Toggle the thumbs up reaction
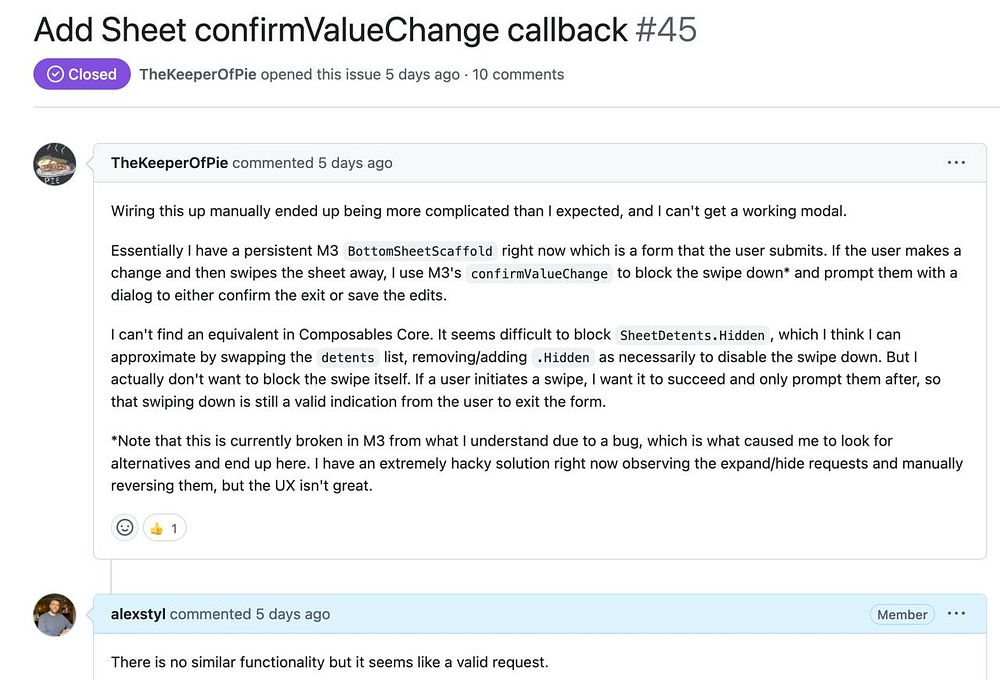The width and height of the screenshot is (1000, 680). click(165, 527)
